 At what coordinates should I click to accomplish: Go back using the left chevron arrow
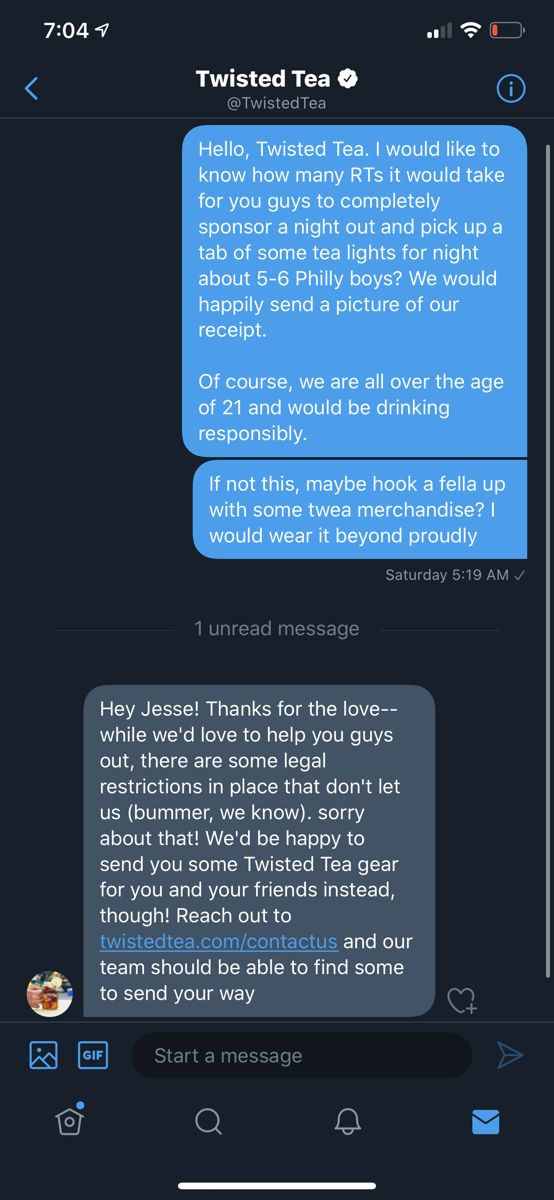[31, 89]
